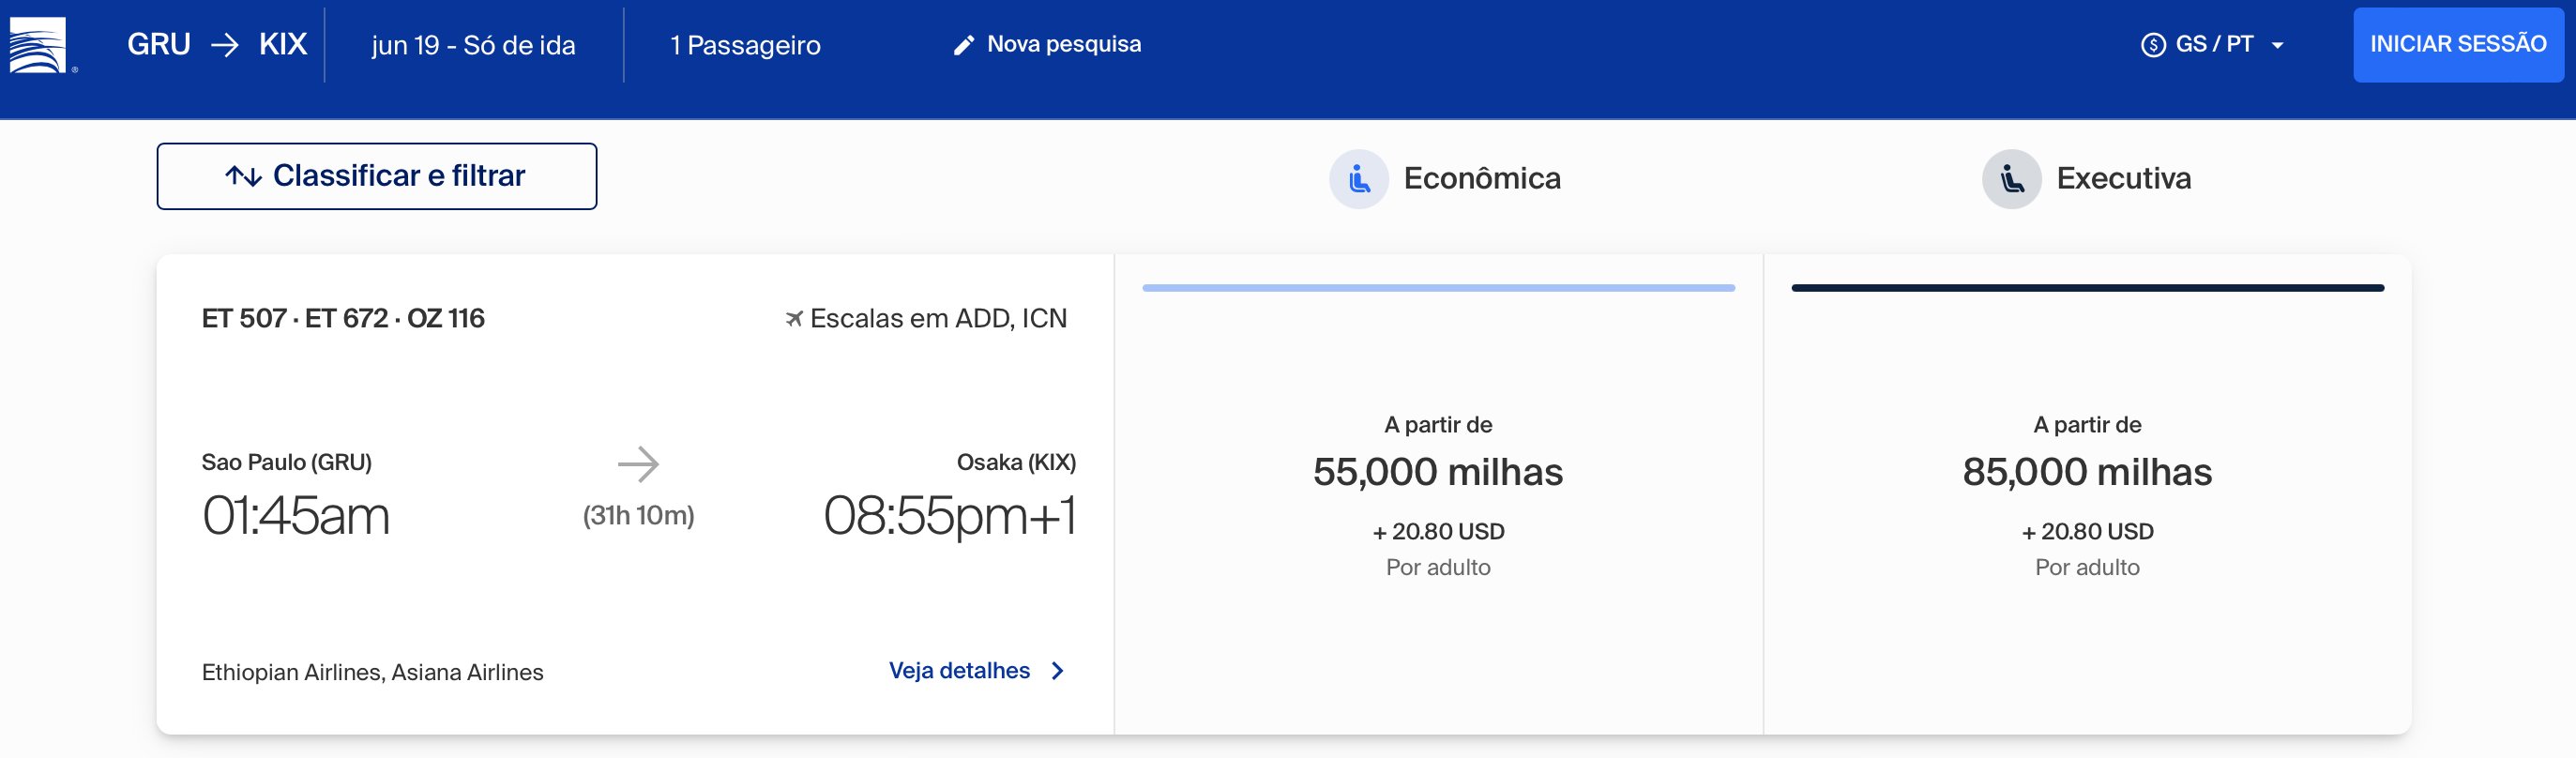The height and width of the screenshot is (758, 2576).
Task: Click the currency coin icon next to GS / PT
Action: (x=2152, y=45)
